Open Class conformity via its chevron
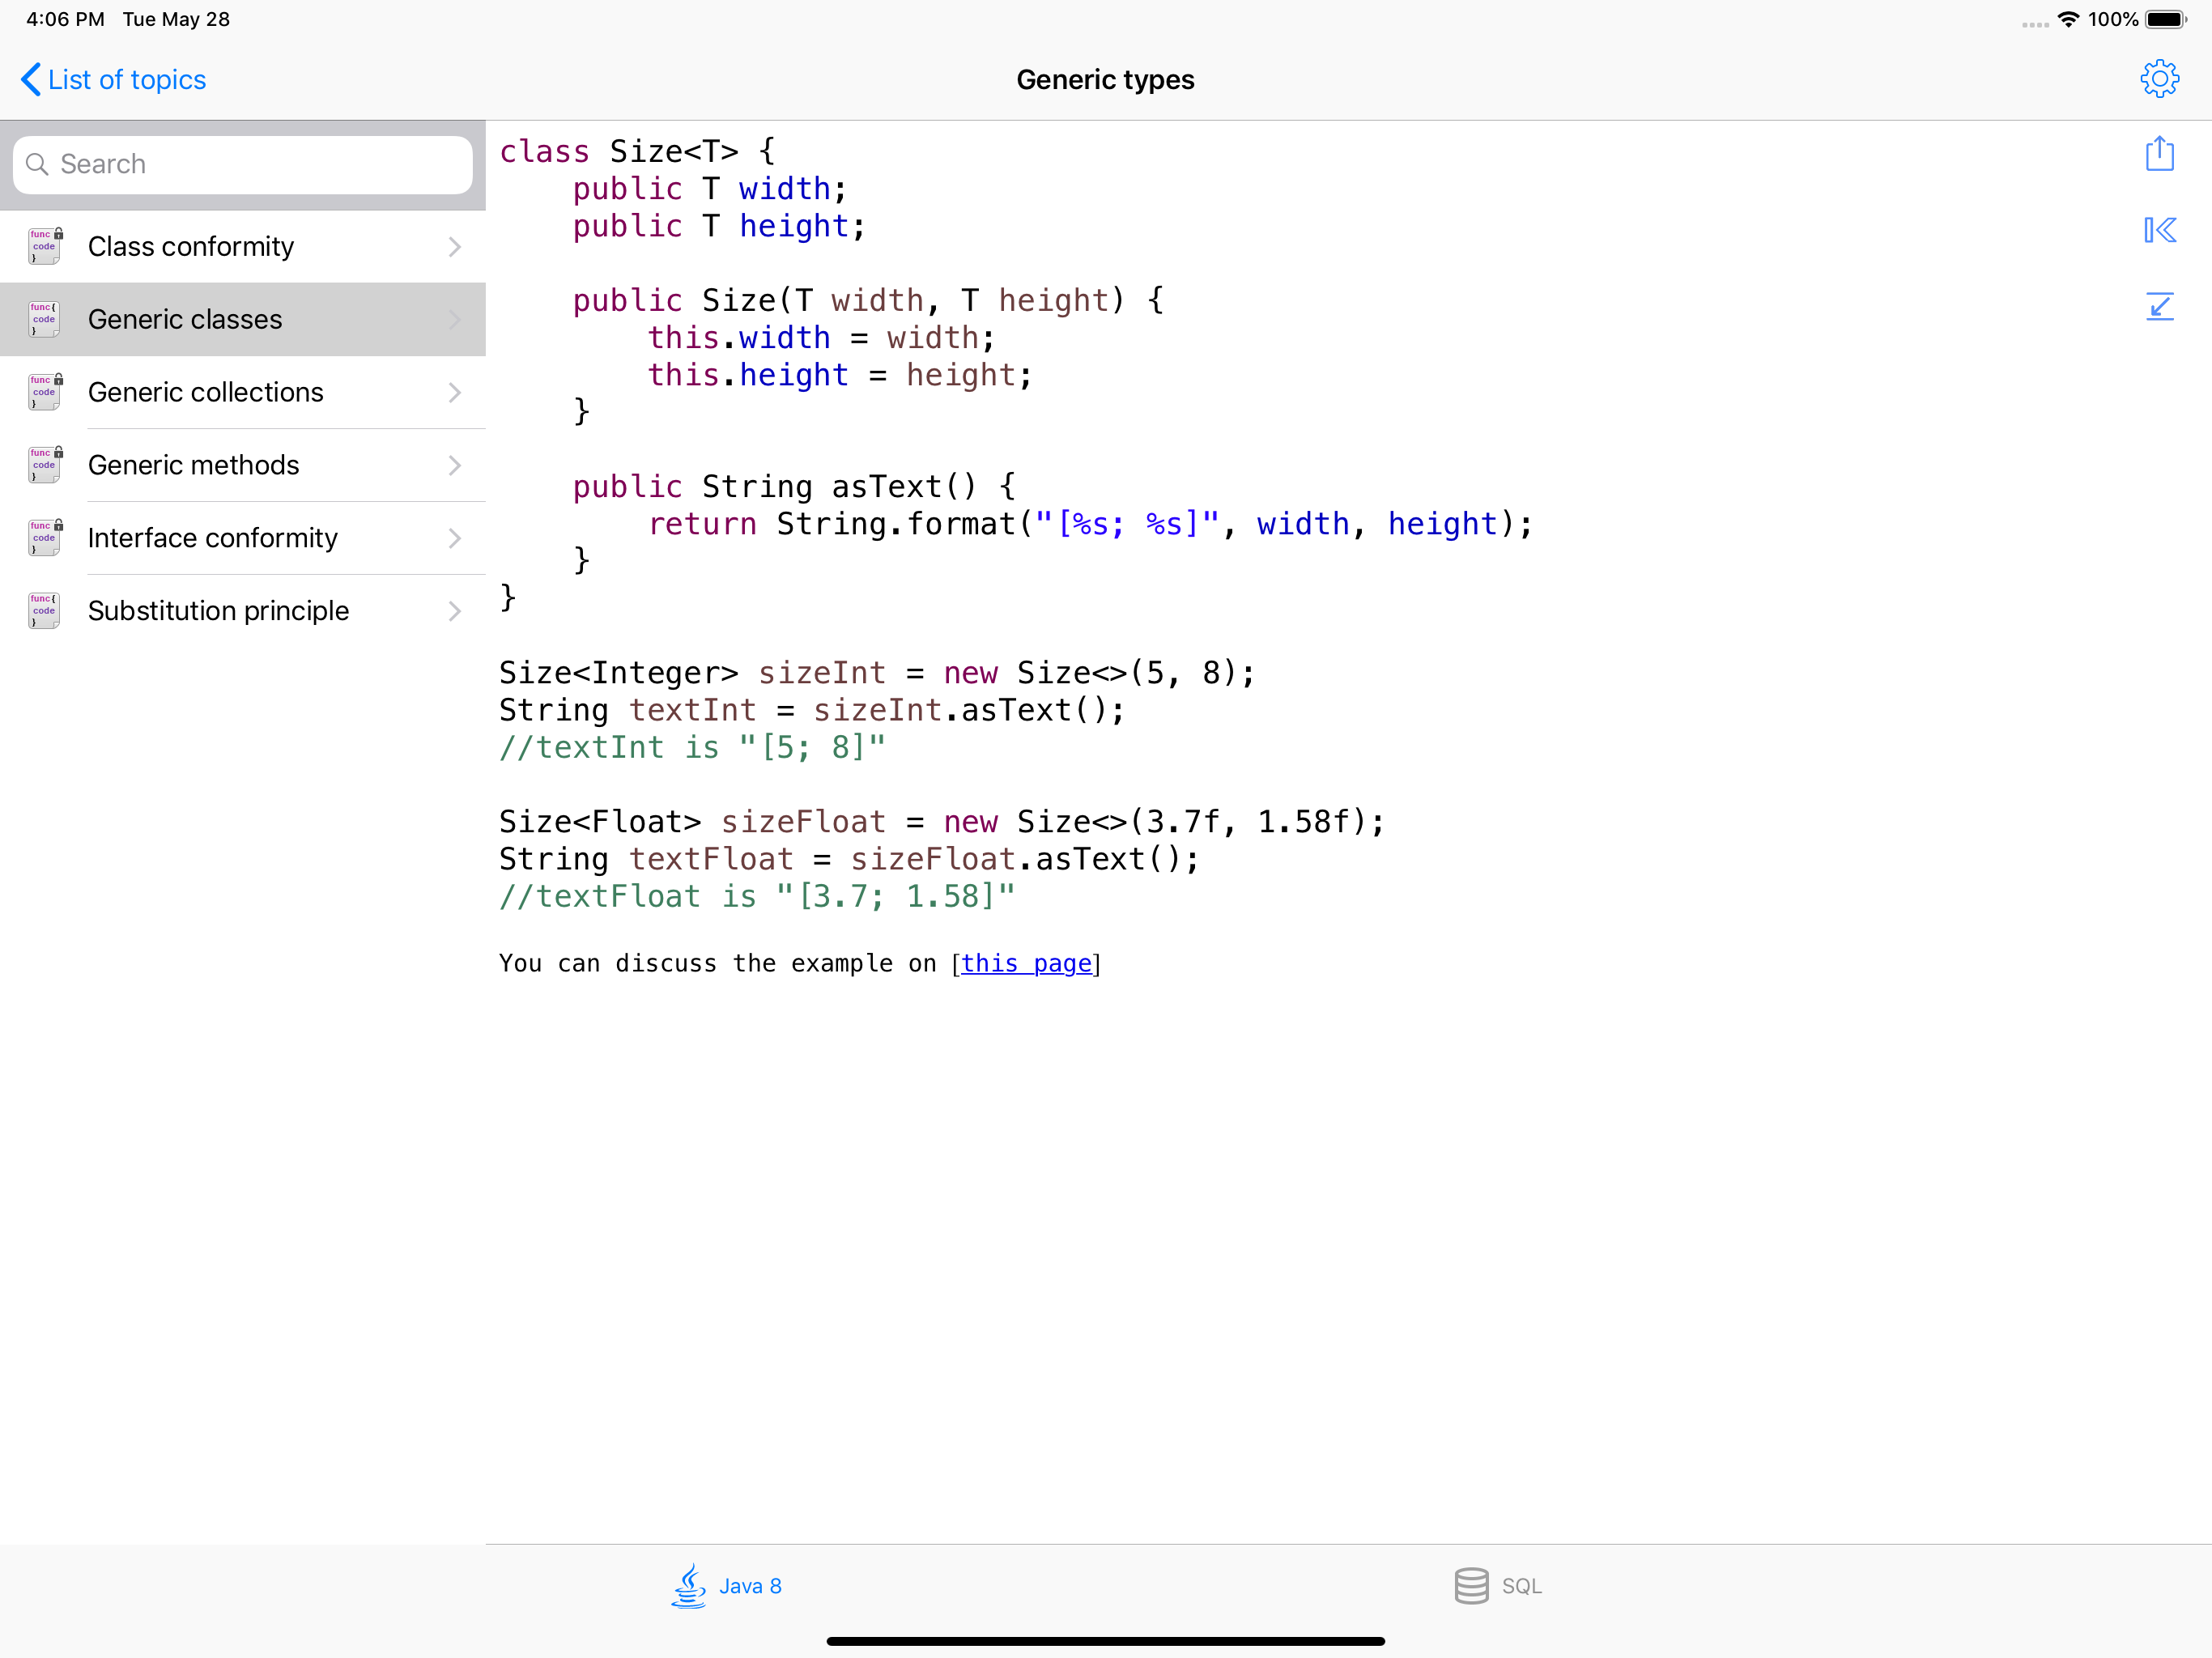This screenshot has width=2212, height=1658. pos(455,246)
